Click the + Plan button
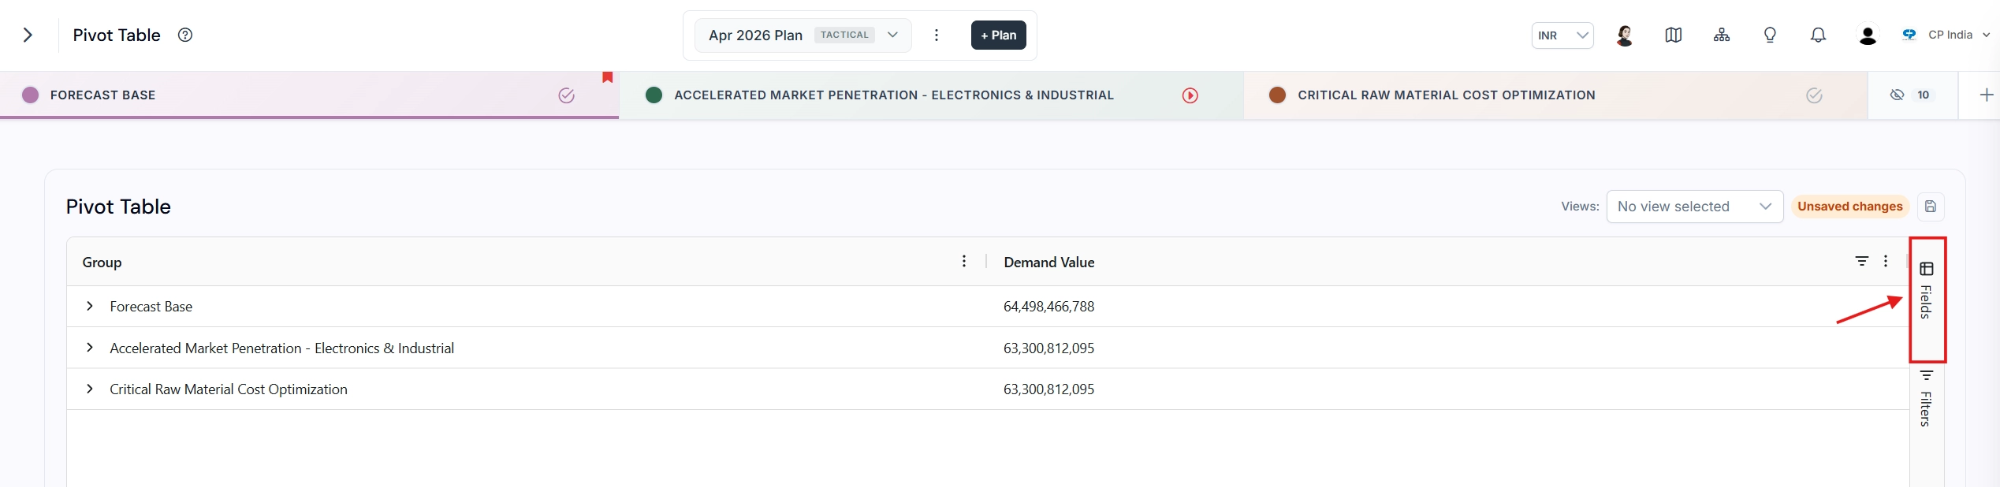The width and height of the screenshot is (2000, 487). 998,35
